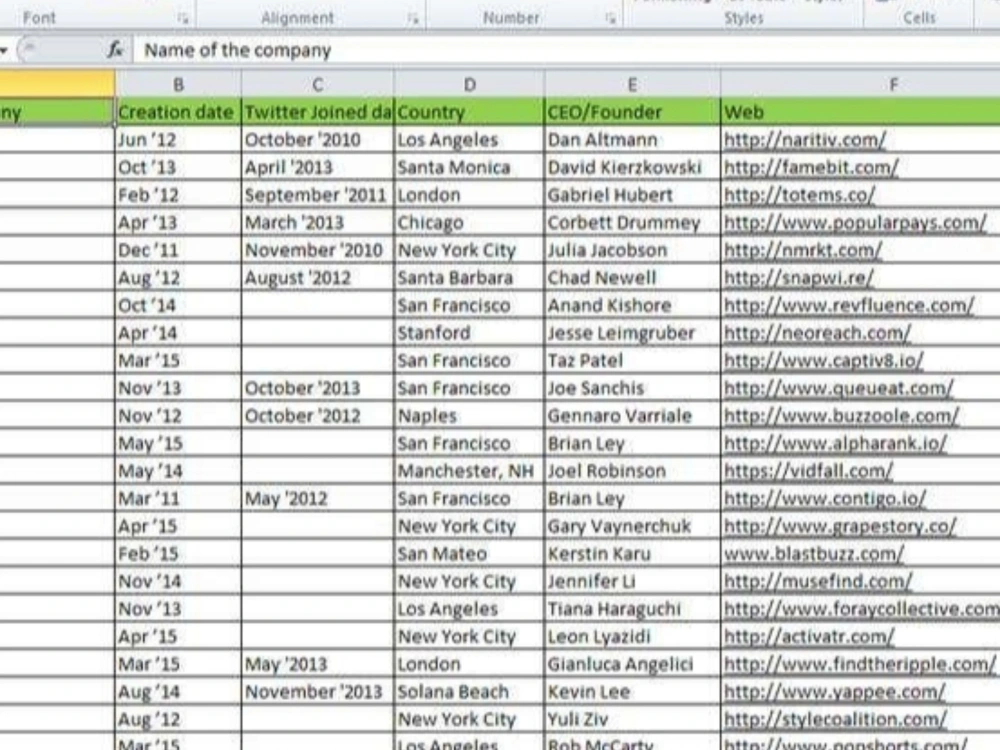1000x750 pixels.
Task: Open the yappee.com link
Action: [x=835, y=692]
